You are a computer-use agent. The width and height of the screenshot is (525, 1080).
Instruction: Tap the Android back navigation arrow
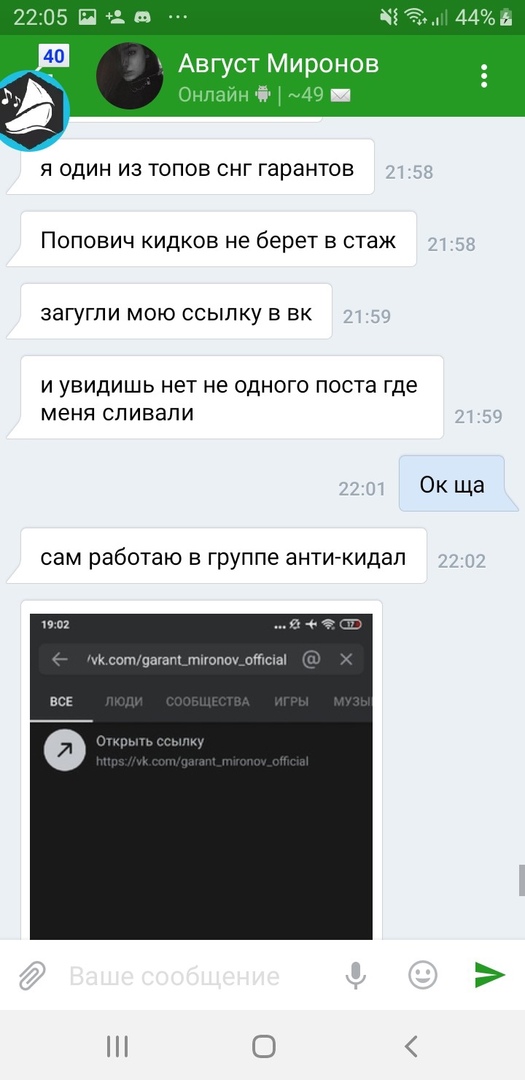tap(411, 1046)
